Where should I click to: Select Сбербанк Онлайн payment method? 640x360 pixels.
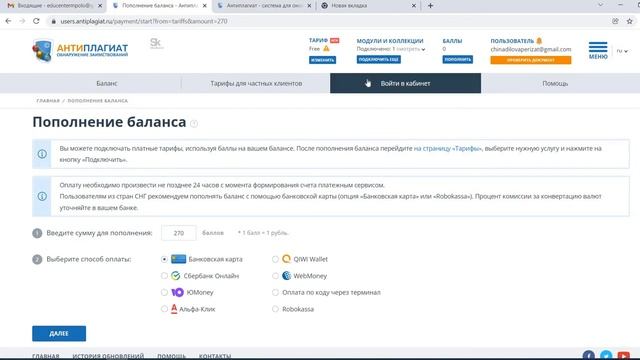coord(164,276)
